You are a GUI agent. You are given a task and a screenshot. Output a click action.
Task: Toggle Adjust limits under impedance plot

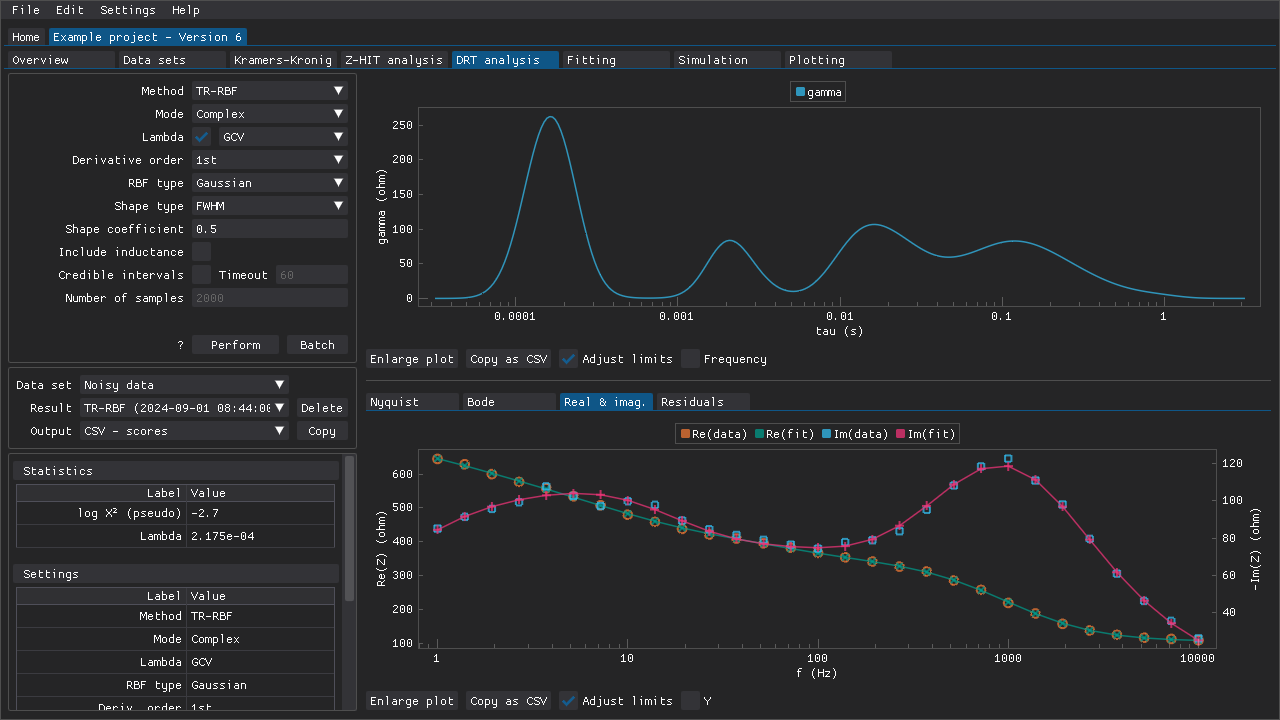(568, 701)
